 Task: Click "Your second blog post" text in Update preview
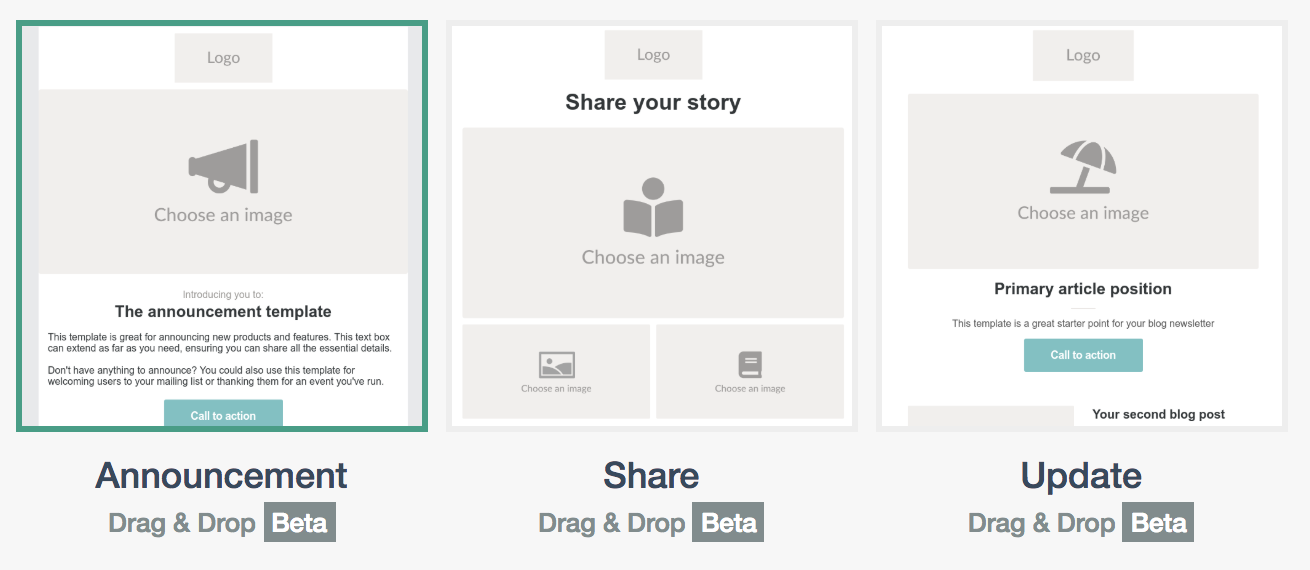tap(1158, 414)
